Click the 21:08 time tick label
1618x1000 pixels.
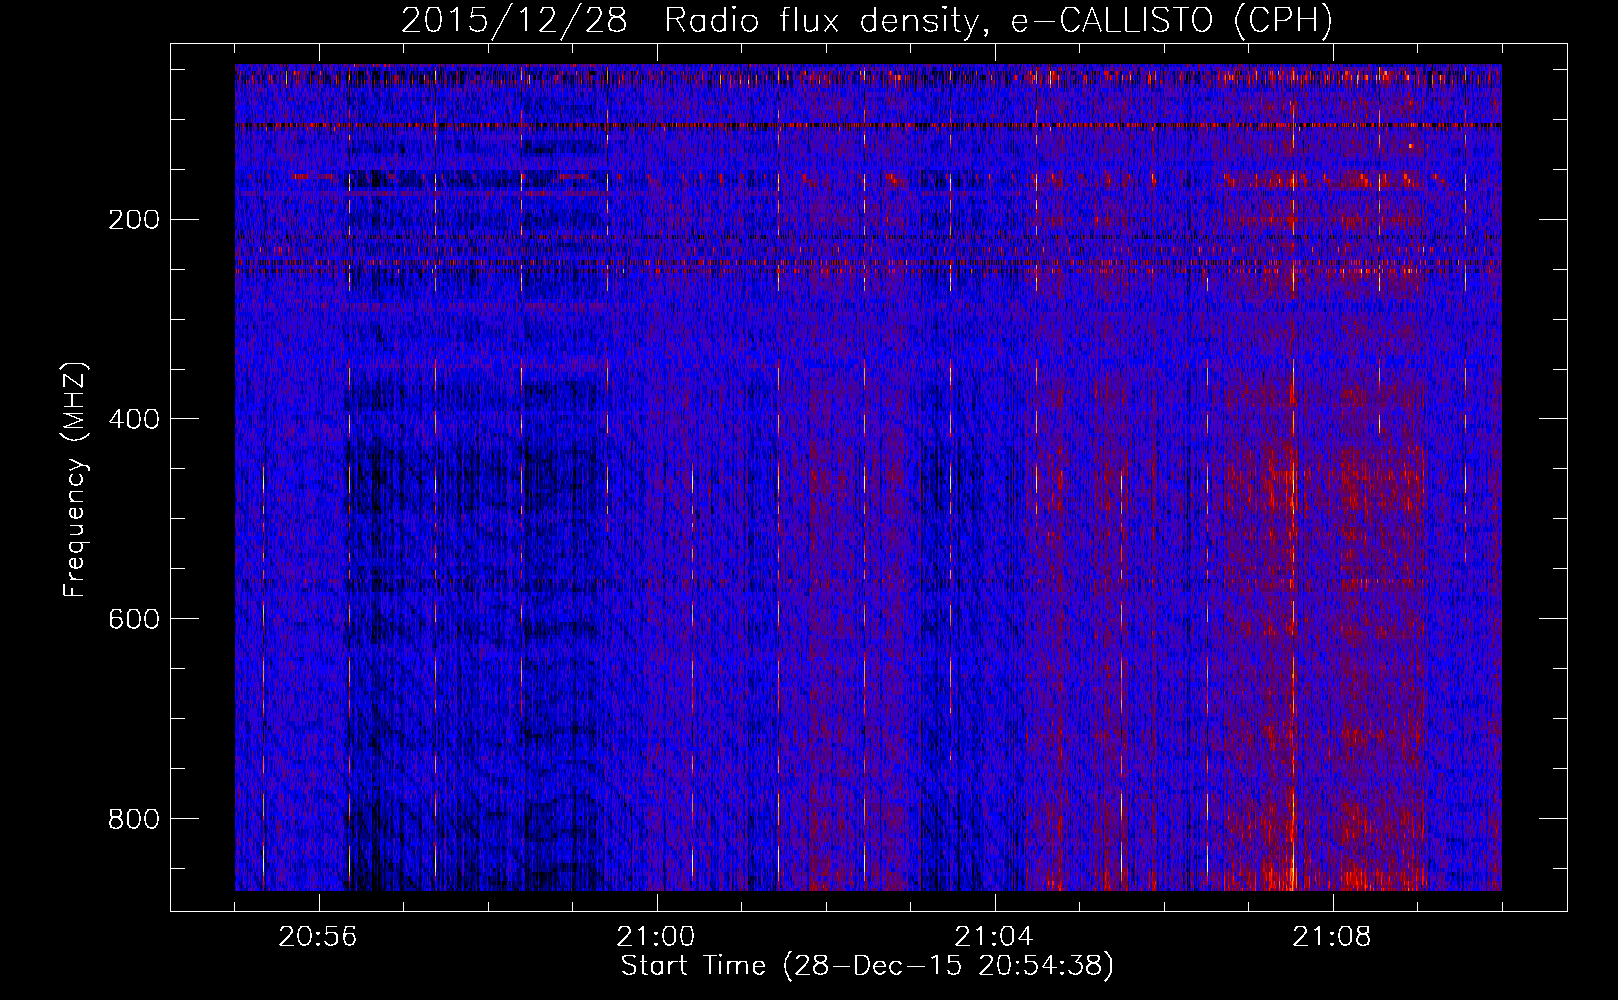[x=1332, y=937]
